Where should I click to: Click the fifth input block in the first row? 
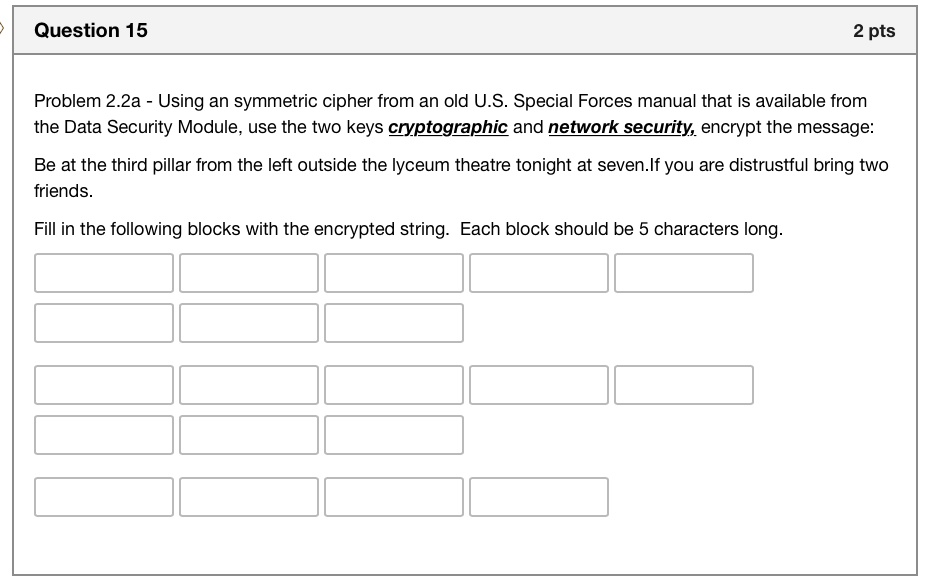coord(684,273)
